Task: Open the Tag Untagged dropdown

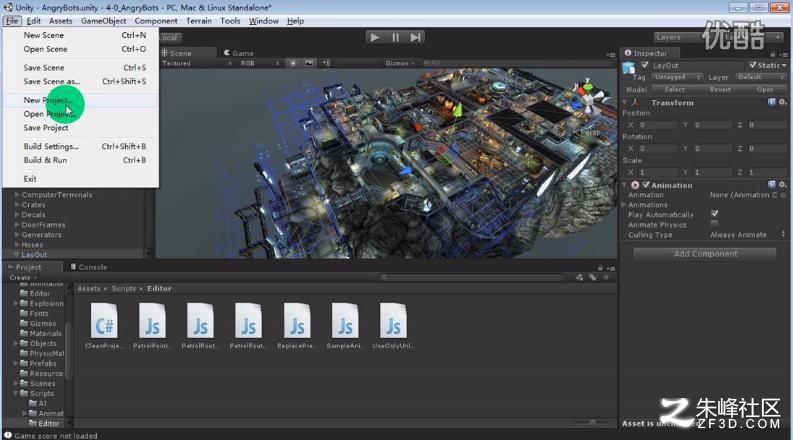Action: (x=677, y=77)
